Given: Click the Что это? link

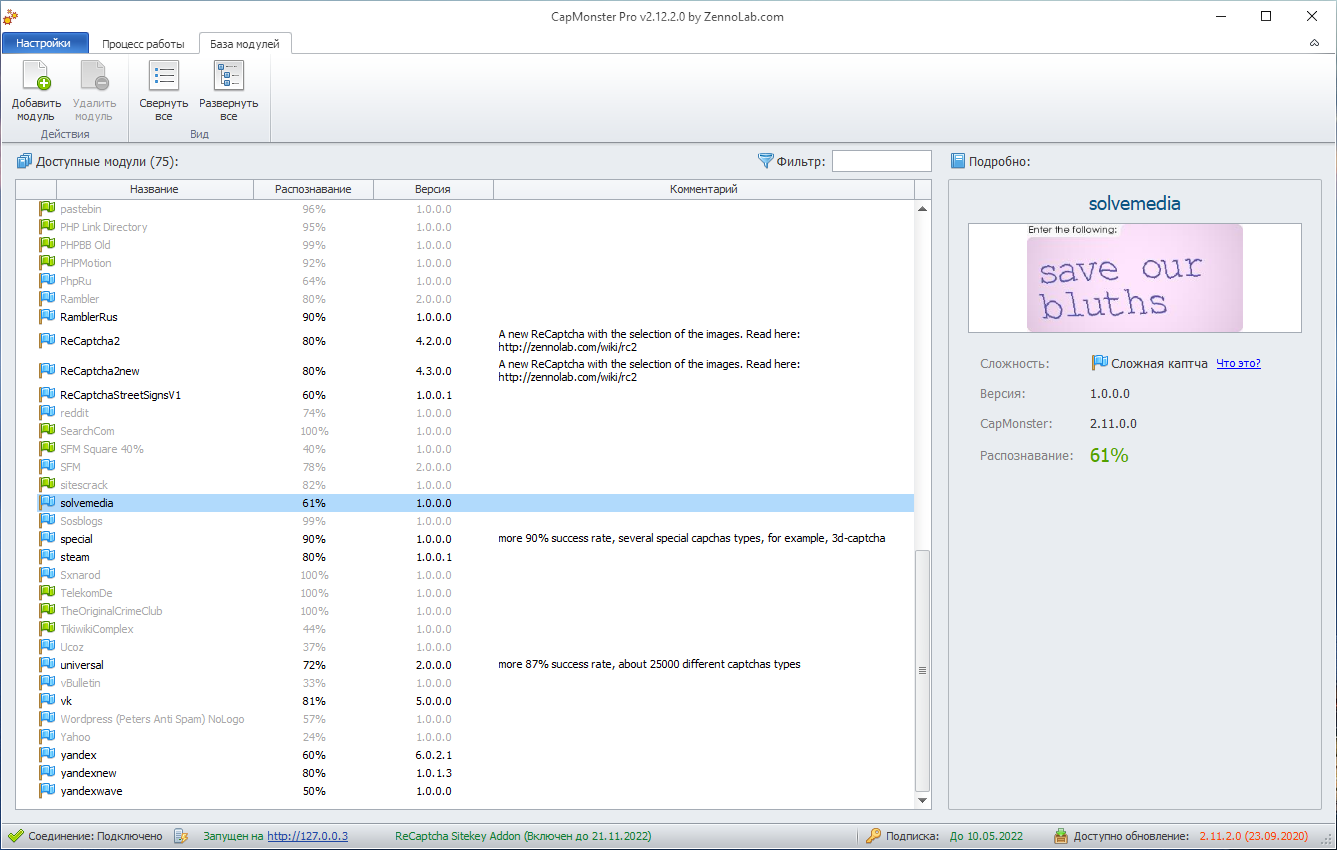Looking at the screenshot, I should (1238, 363).
